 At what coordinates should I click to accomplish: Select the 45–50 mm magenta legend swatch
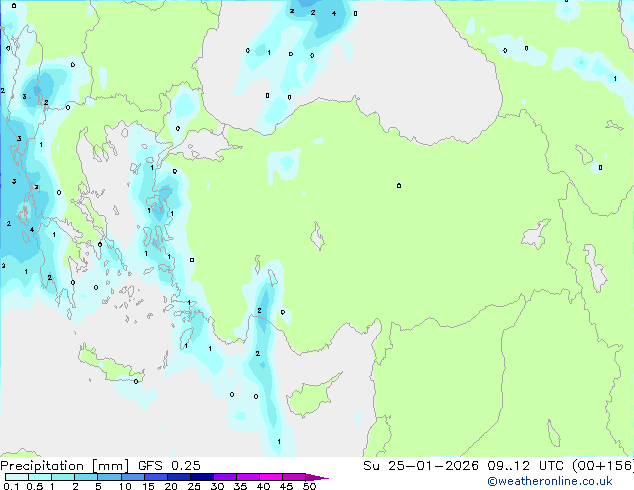[294, 477]
